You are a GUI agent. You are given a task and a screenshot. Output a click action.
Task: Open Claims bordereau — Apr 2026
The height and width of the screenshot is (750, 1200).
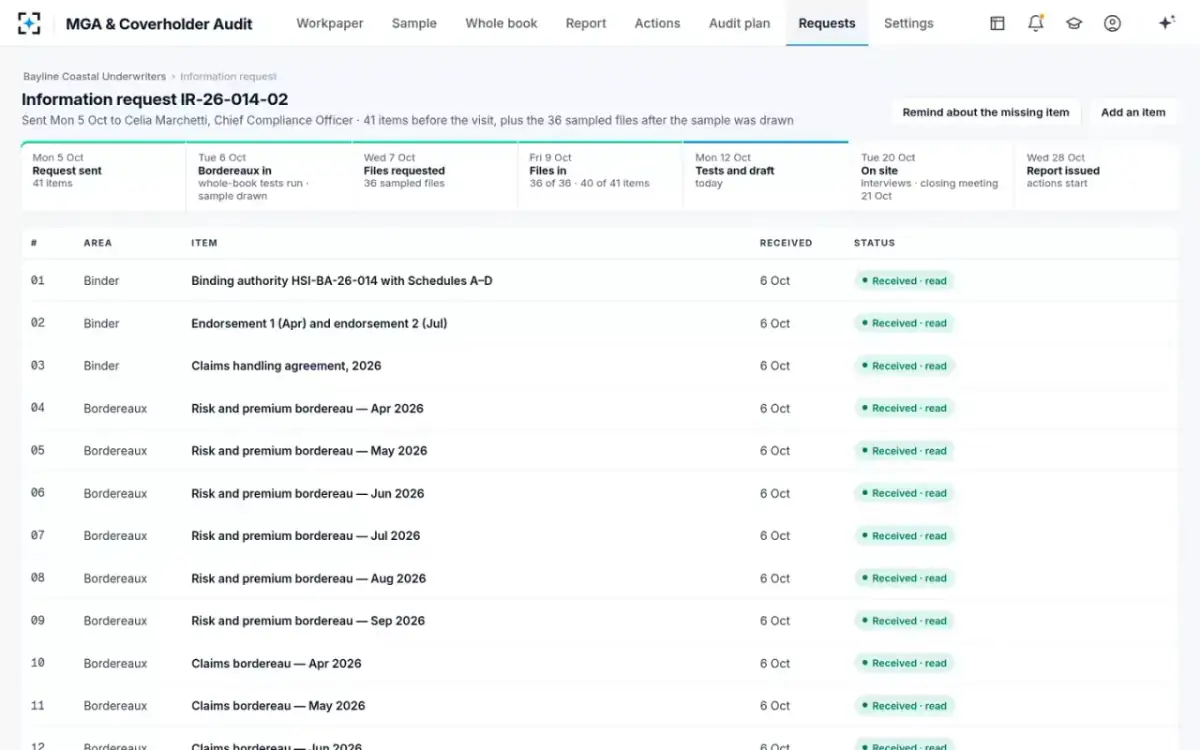click(276, 663)
